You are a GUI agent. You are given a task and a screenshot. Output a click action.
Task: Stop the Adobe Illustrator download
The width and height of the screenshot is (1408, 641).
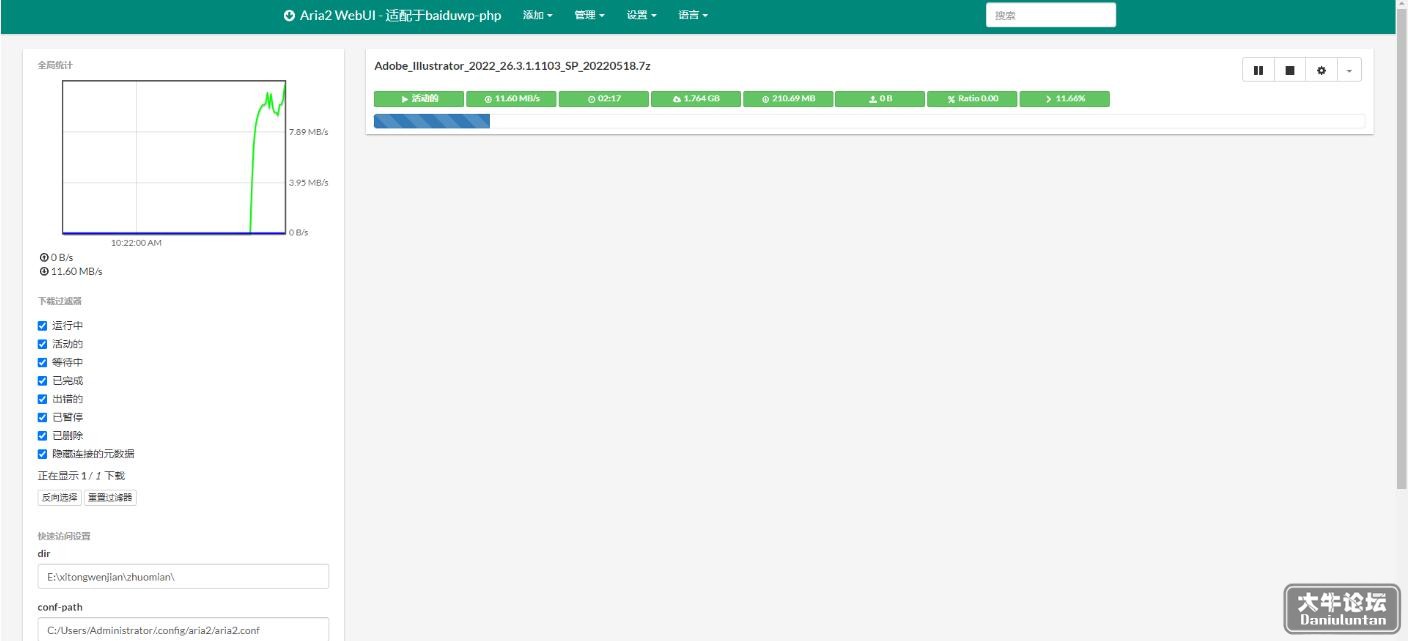pos(1290,70)
